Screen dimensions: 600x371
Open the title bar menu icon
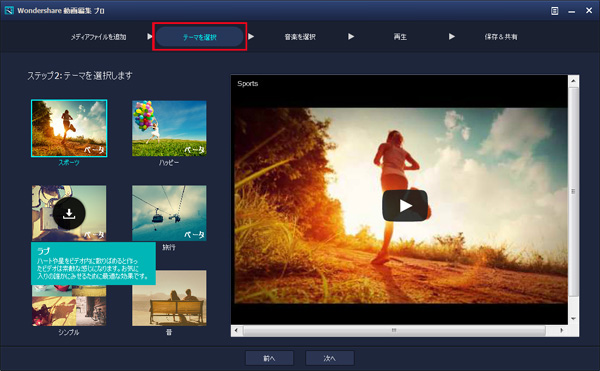point(554,11)
